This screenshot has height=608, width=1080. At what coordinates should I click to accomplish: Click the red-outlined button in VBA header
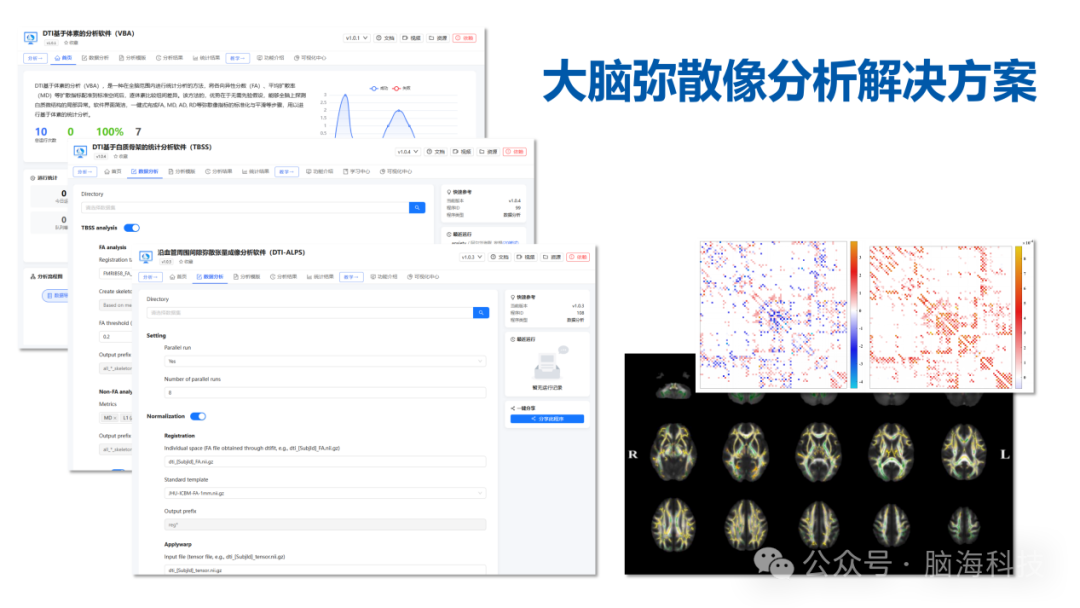point(464,38)
